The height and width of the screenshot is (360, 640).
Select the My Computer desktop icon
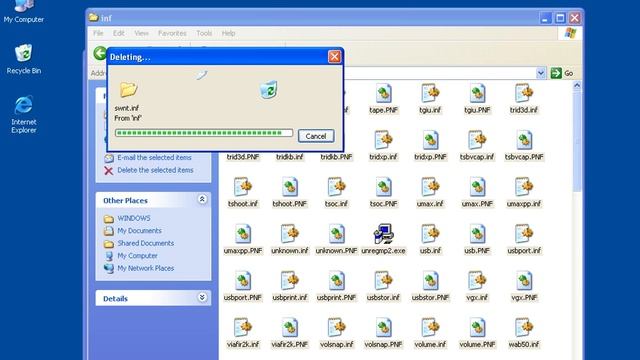tap(24, 11)
